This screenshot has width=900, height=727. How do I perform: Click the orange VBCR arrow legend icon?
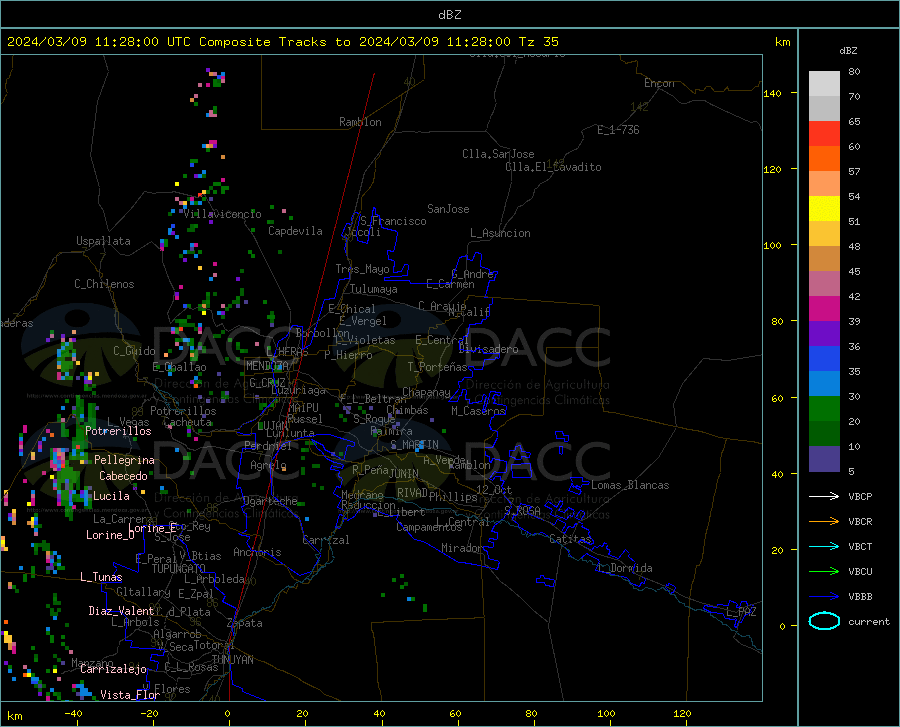pyautogui.click(x=824, y=522)
